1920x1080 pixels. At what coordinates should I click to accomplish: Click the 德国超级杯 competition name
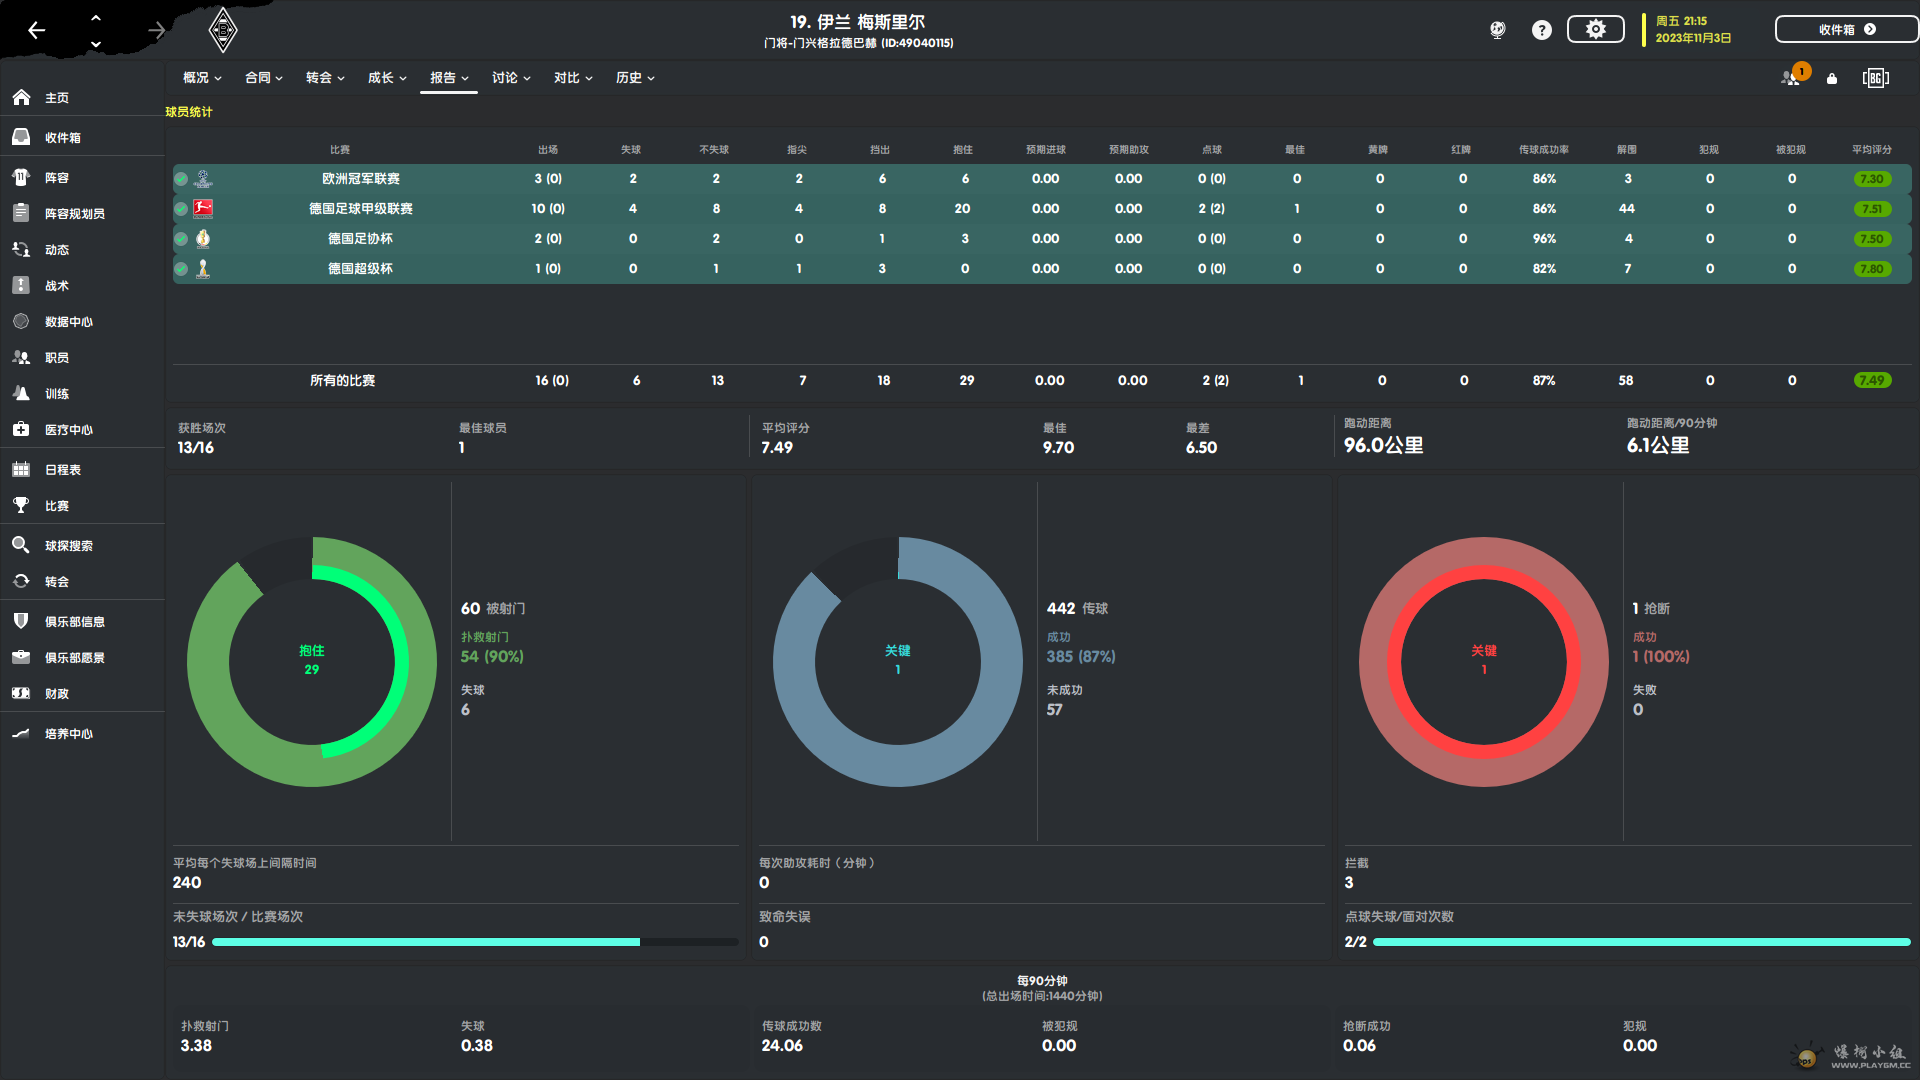[361, 269]
